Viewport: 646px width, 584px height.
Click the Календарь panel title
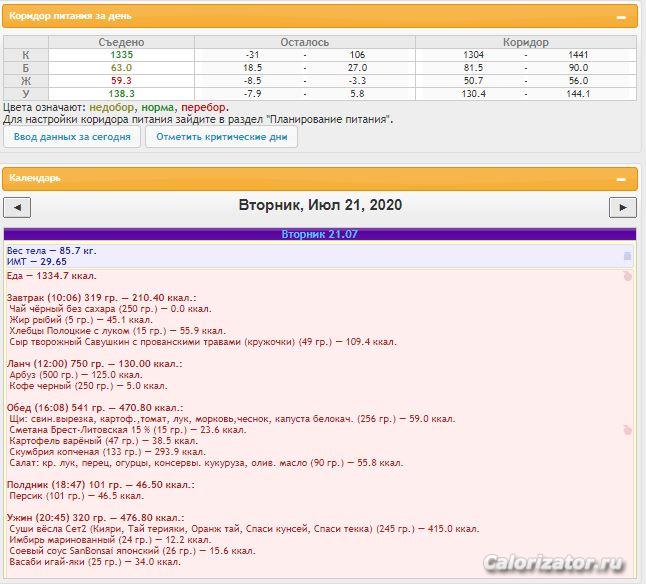[x=35, y=178]
